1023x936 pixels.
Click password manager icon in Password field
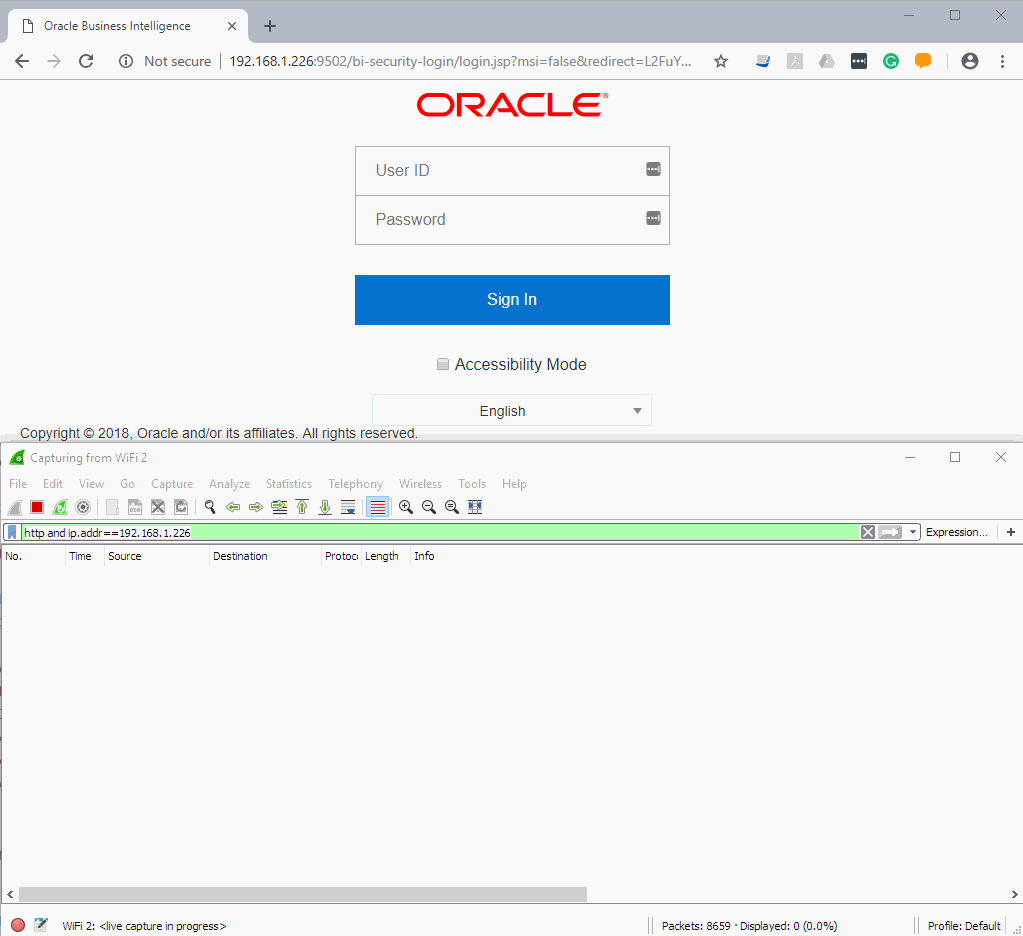click(x=653, y=218)
